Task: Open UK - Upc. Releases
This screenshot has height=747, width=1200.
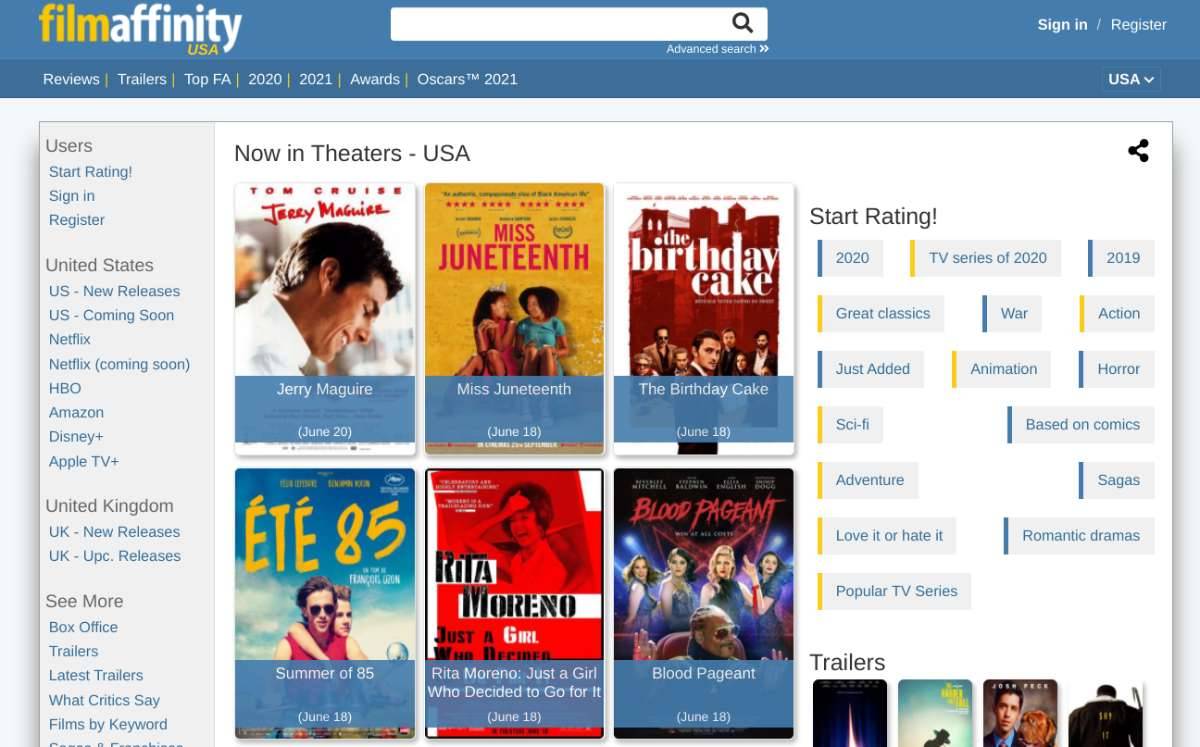Action: point(115,556)
